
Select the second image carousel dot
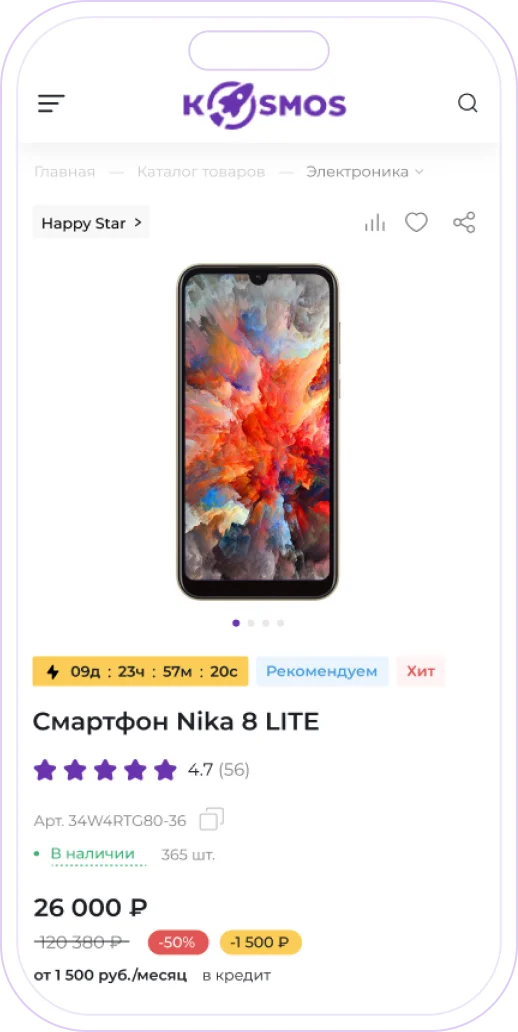251,623
